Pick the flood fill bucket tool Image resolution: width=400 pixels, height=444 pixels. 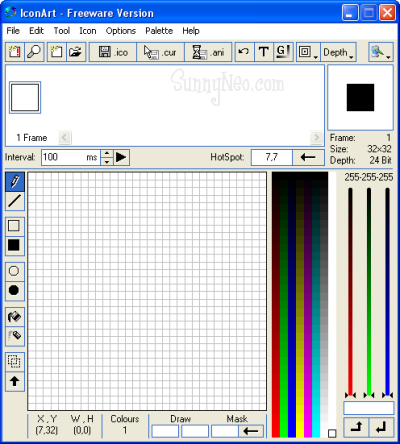(x=15, y=316)
